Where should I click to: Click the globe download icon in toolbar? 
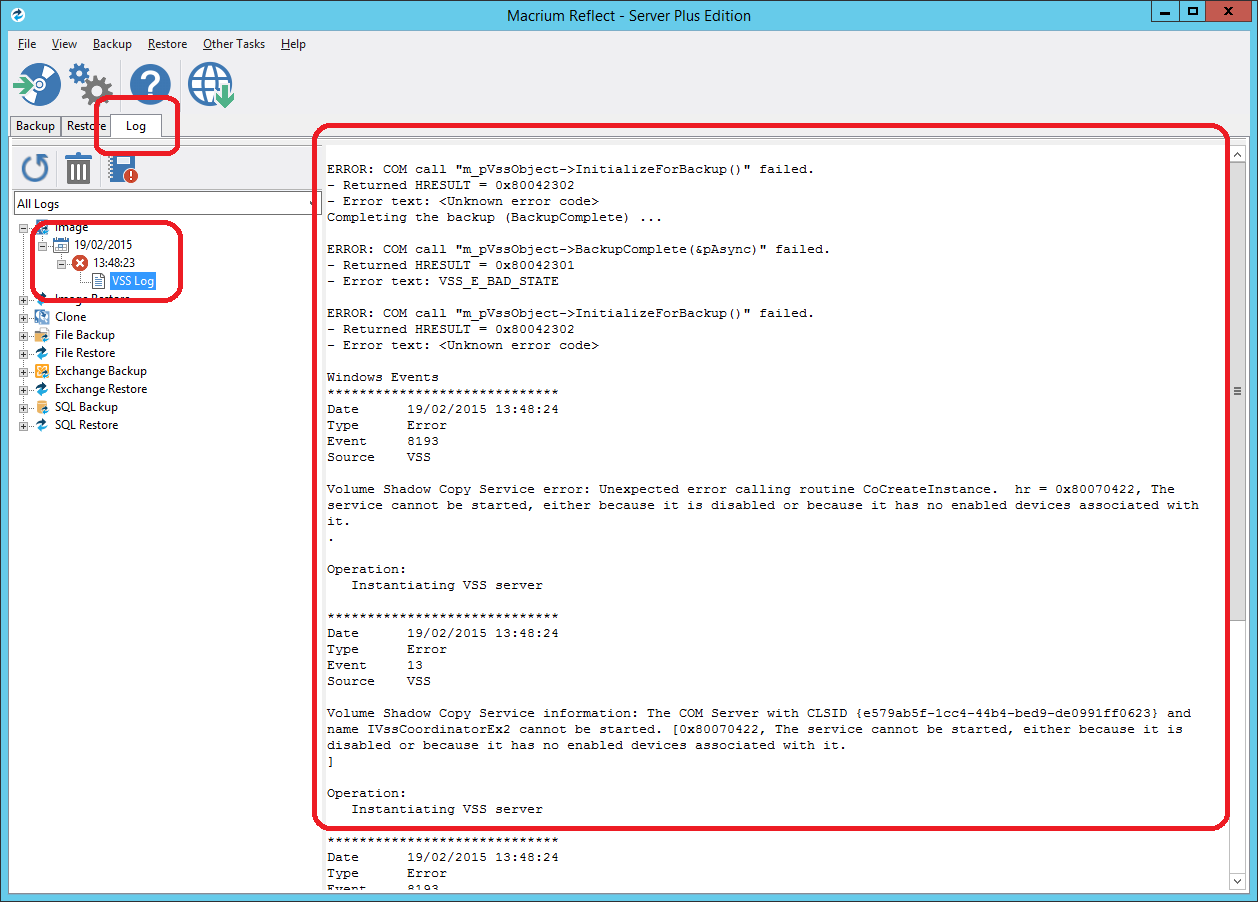[x=210, y=84]
